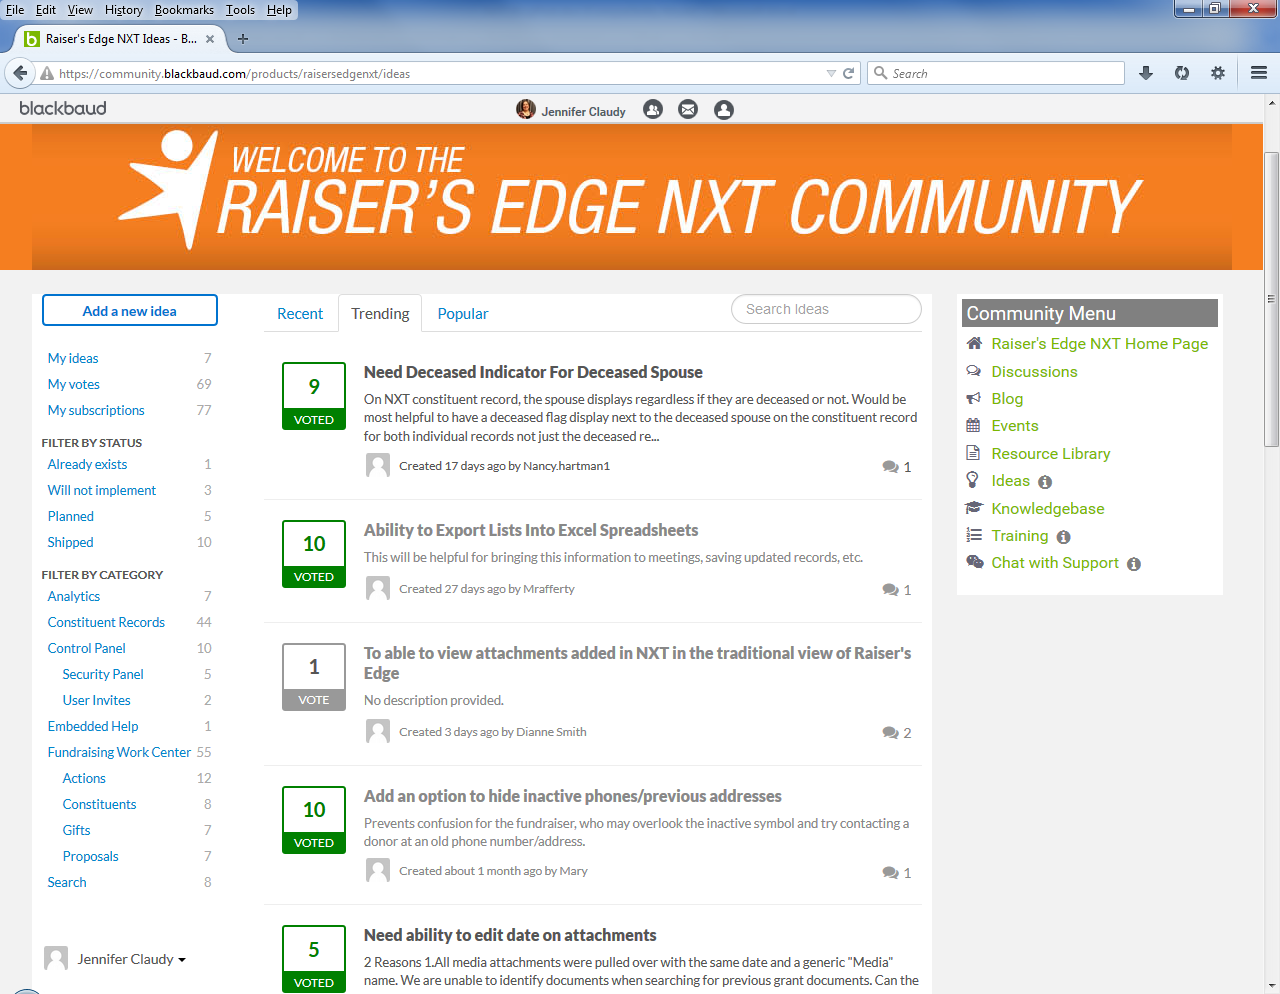
Task: Click the Search Ideas input field
Action: (x=826, y=309)
